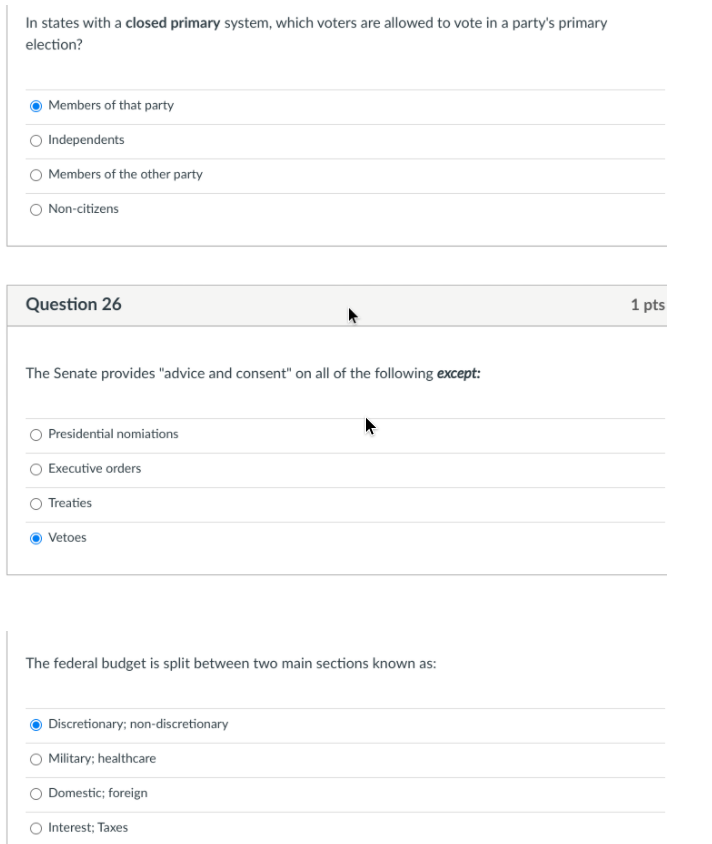Click the 'Vetoes' answer label text
The height and width of the screenshot is (844, 712).
point(67,538)
